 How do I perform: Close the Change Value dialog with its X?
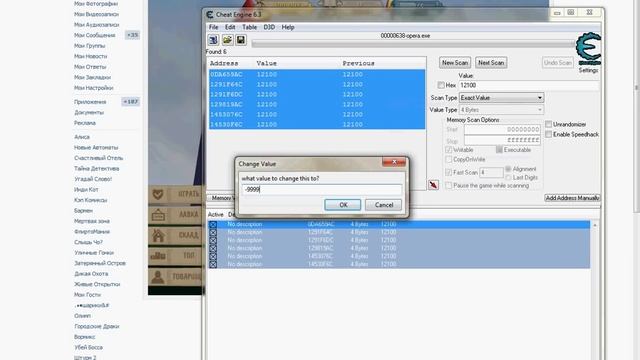click(394, 162)
